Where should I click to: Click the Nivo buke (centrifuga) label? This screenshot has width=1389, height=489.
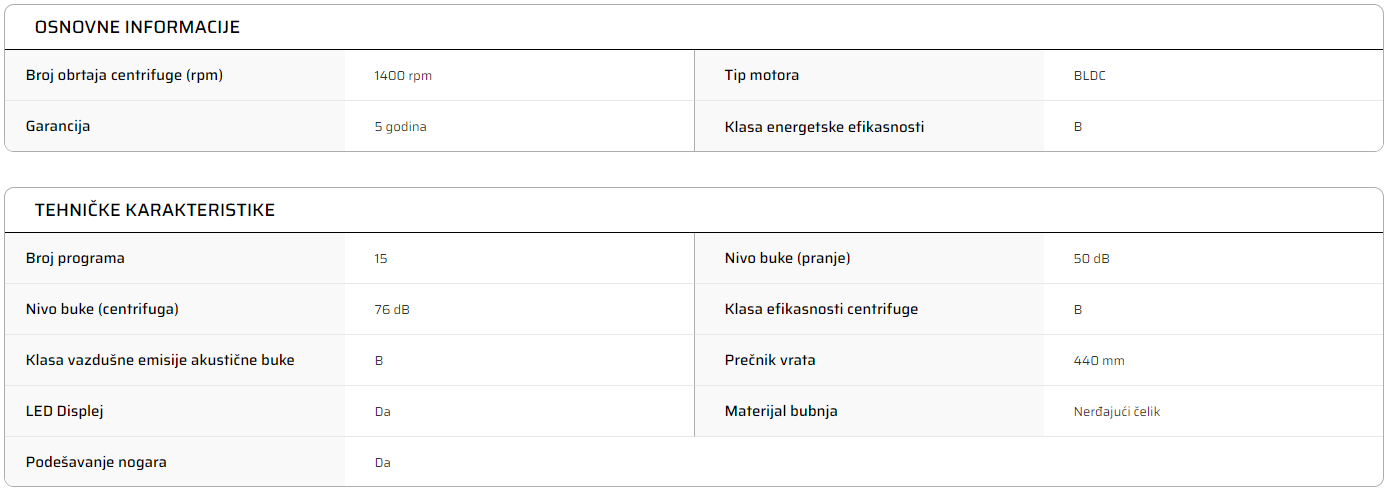102,309
